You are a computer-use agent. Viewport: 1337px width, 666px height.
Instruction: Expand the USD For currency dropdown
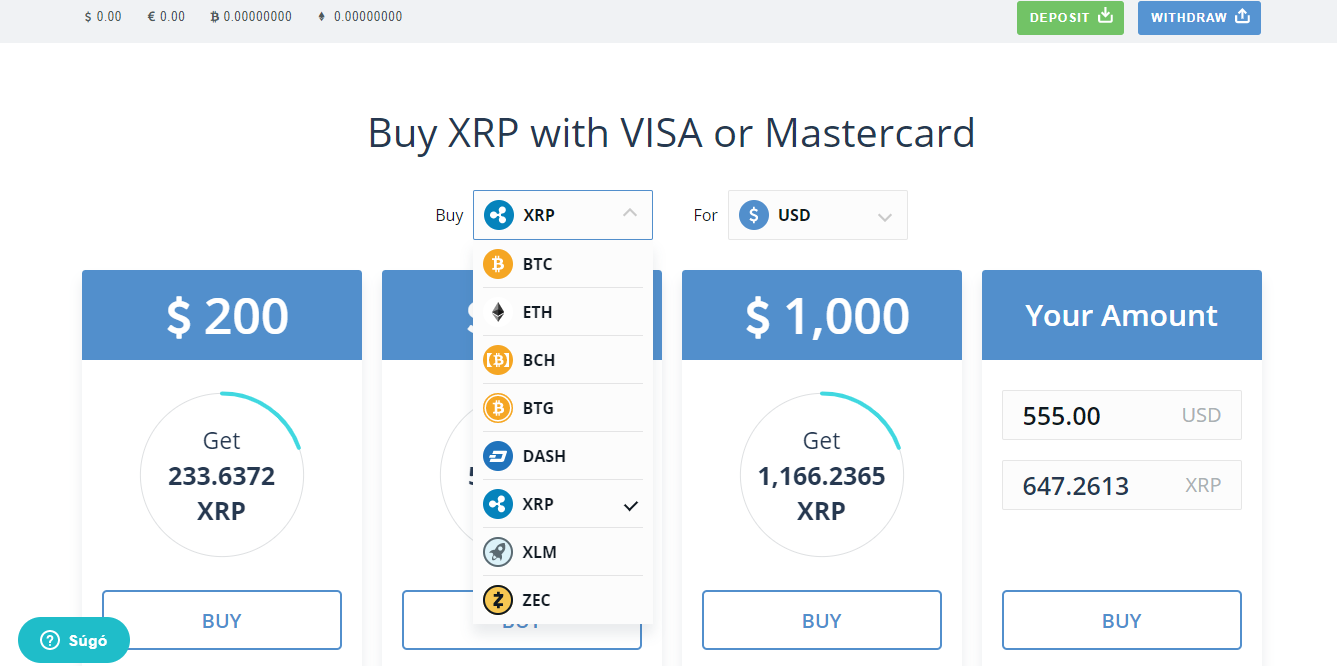tap(818, 215)
